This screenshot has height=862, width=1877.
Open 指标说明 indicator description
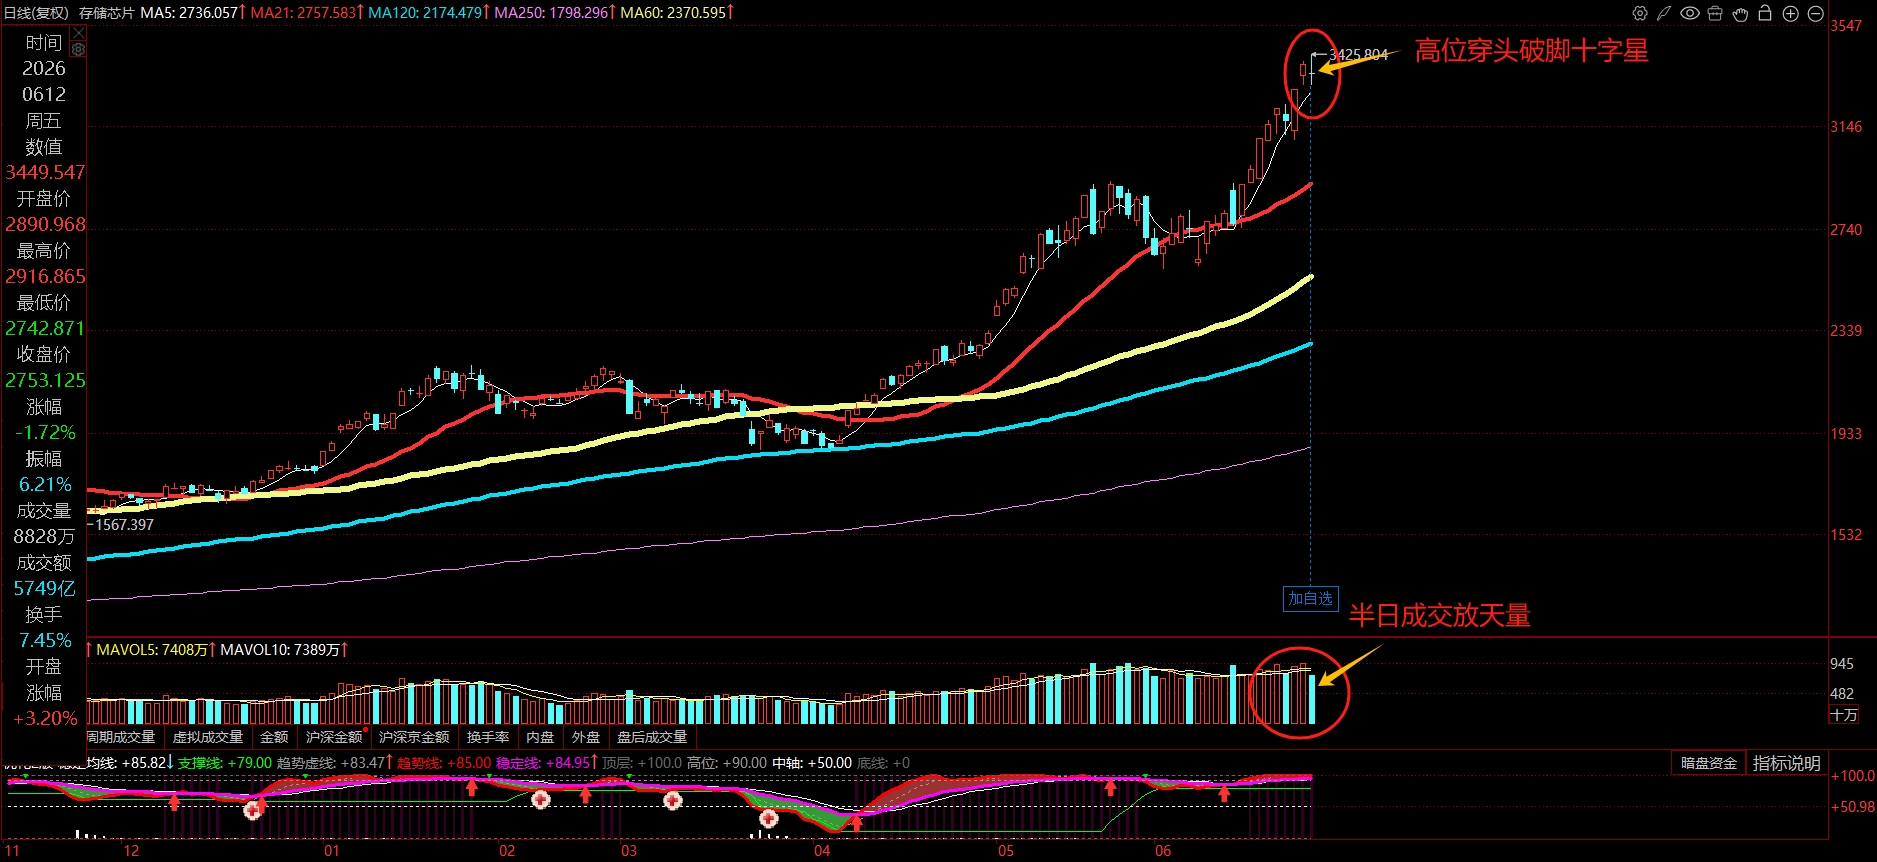1786,763
